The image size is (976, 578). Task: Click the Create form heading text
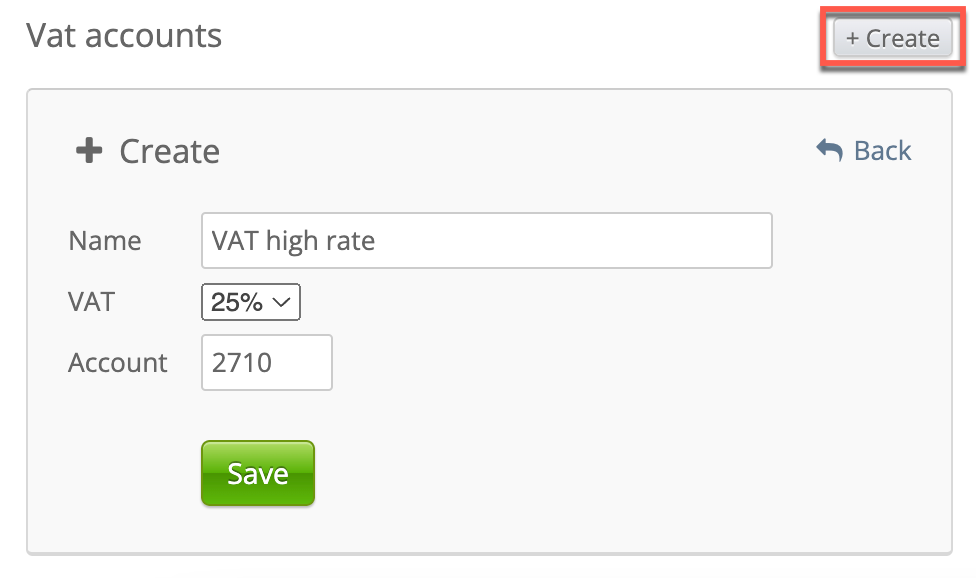[x=169, y=151]
